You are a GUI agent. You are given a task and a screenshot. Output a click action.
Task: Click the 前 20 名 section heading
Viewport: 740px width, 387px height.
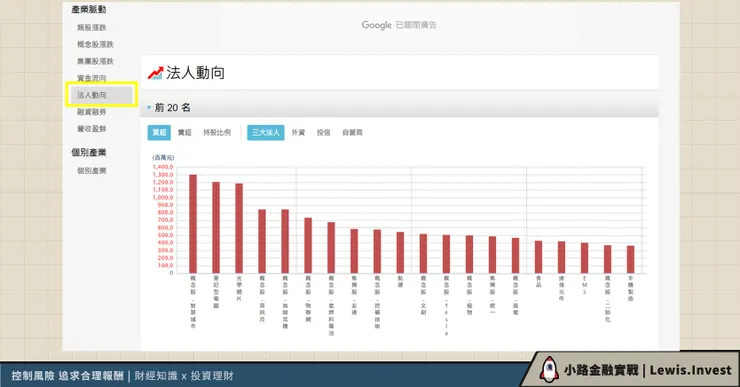tap(173, 108)
